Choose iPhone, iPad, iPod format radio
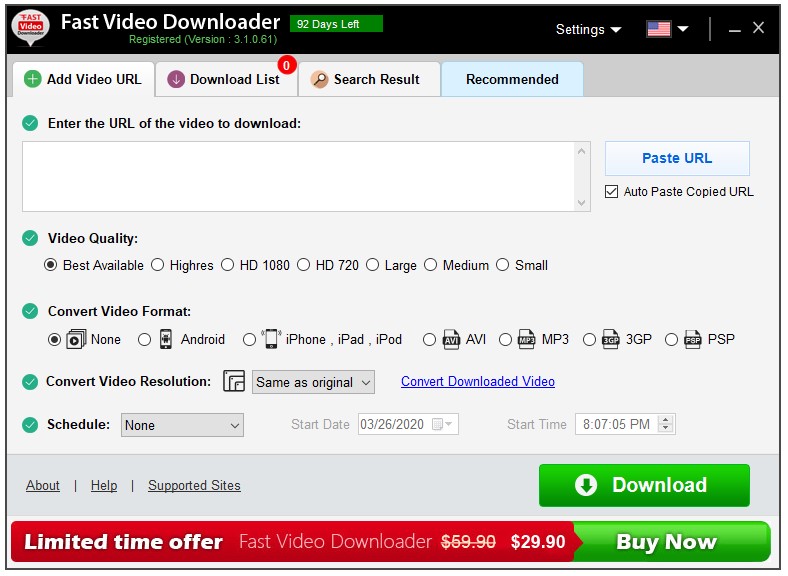 [249, 340]
